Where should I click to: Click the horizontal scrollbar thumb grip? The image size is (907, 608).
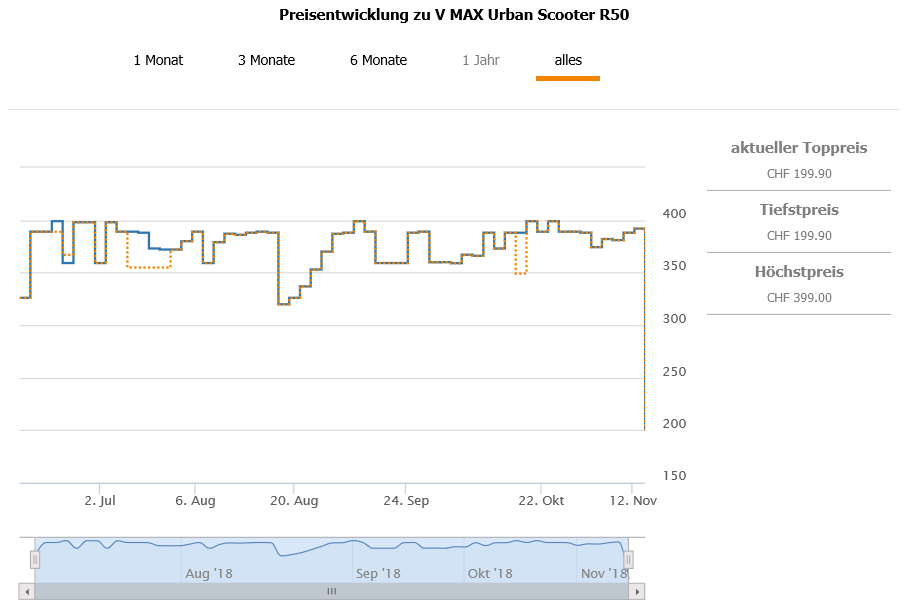331,591
